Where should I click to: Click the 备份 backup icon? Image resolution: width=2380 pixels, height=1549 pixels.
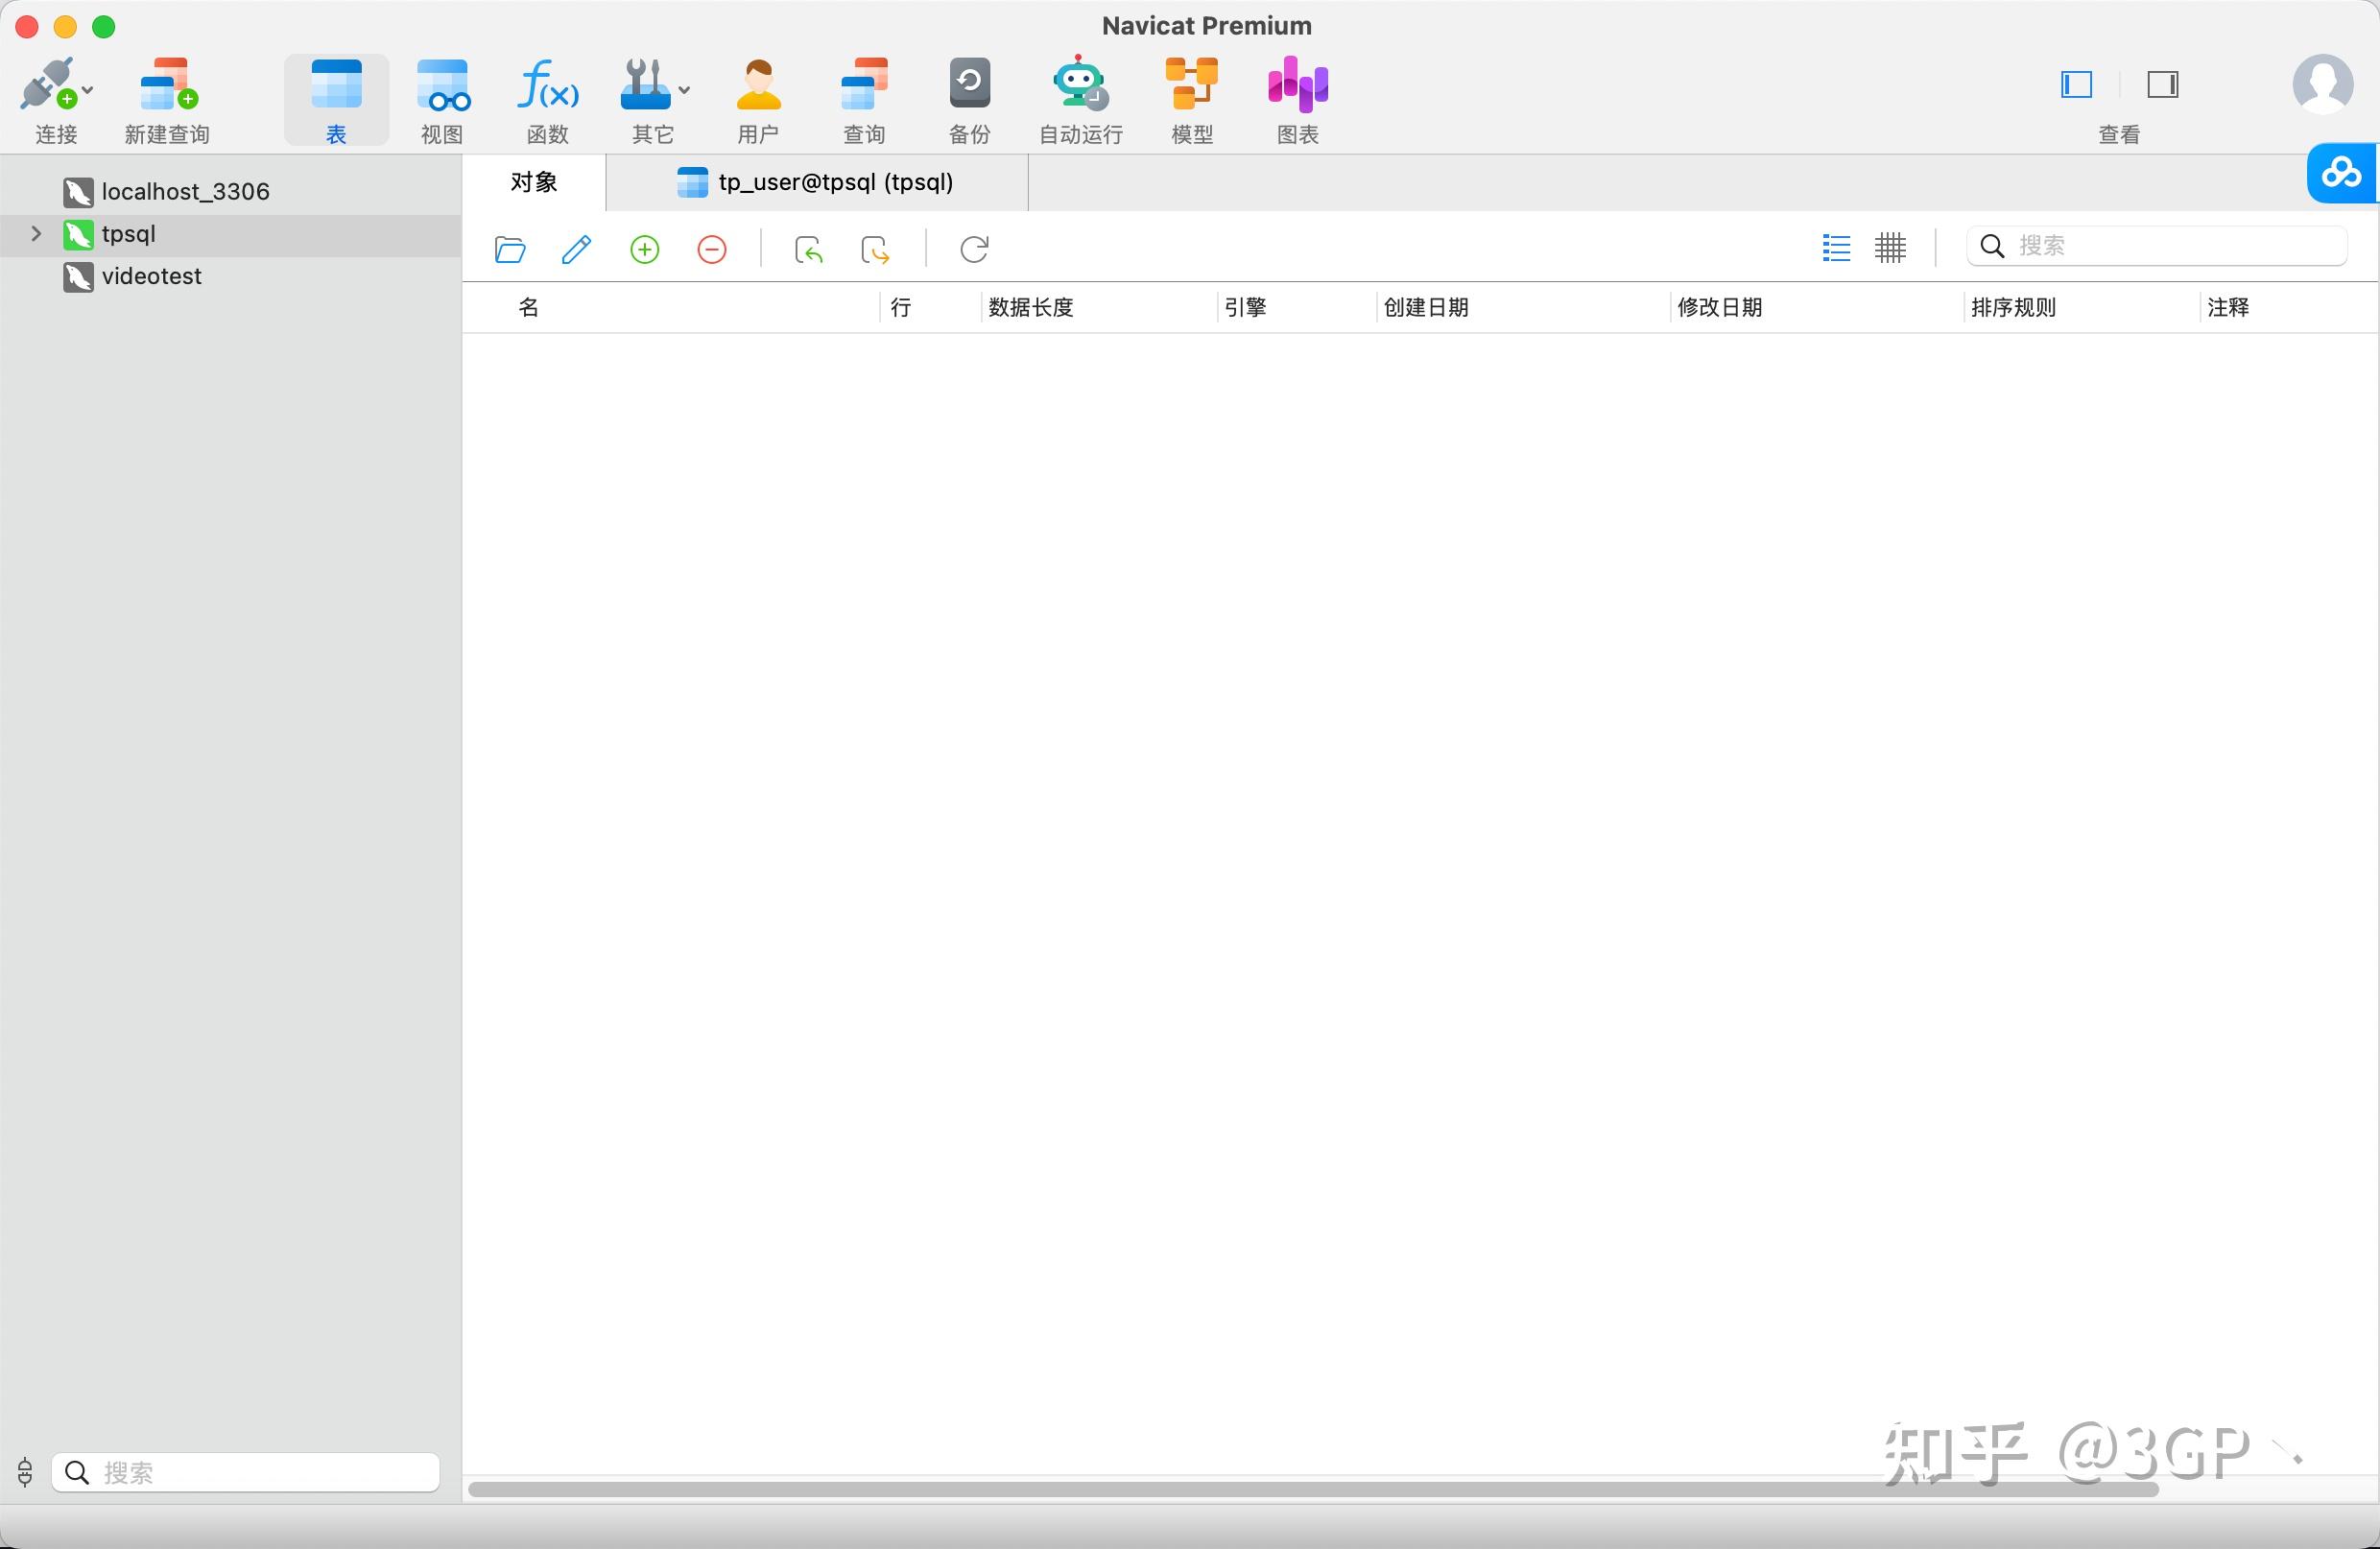[969, 84]
